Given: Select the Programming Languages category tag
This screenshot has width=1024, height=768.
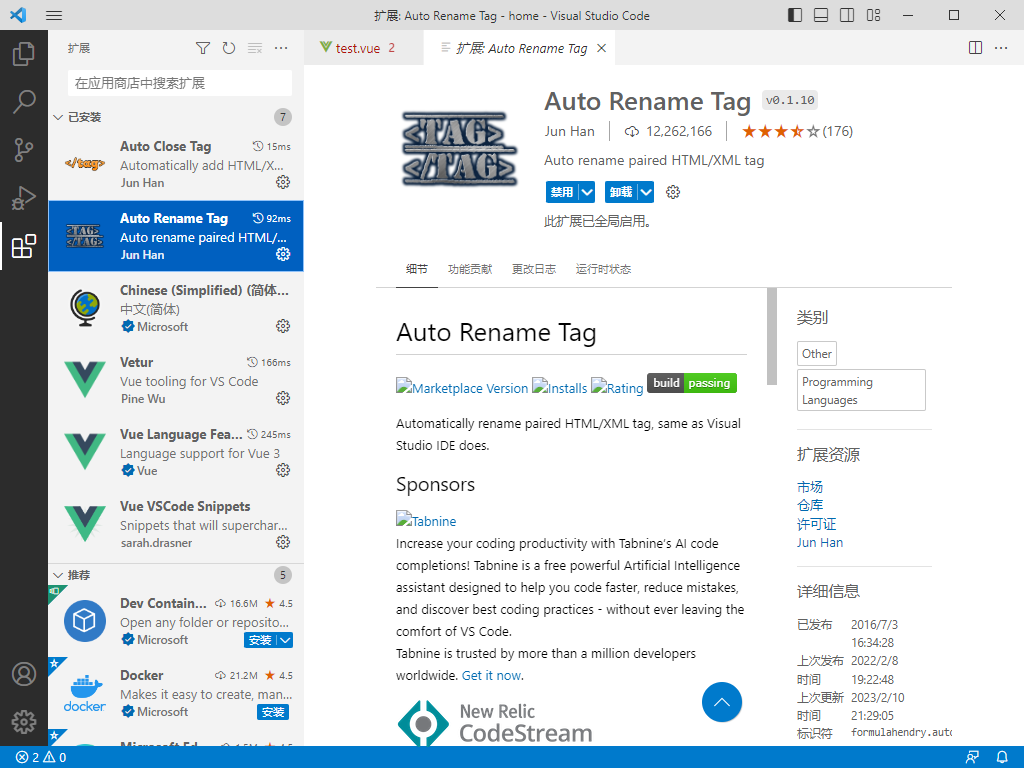Looking at the screenshot, I should point(861,390).
